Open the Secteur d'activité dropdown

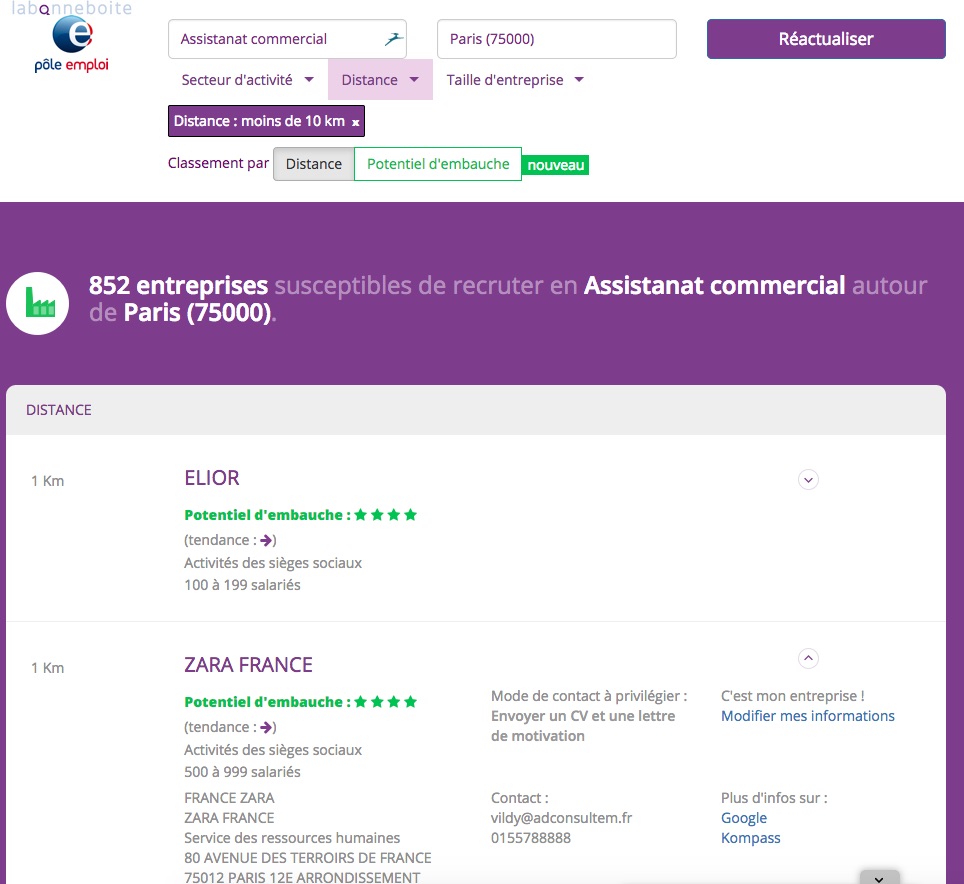point(248,80)
